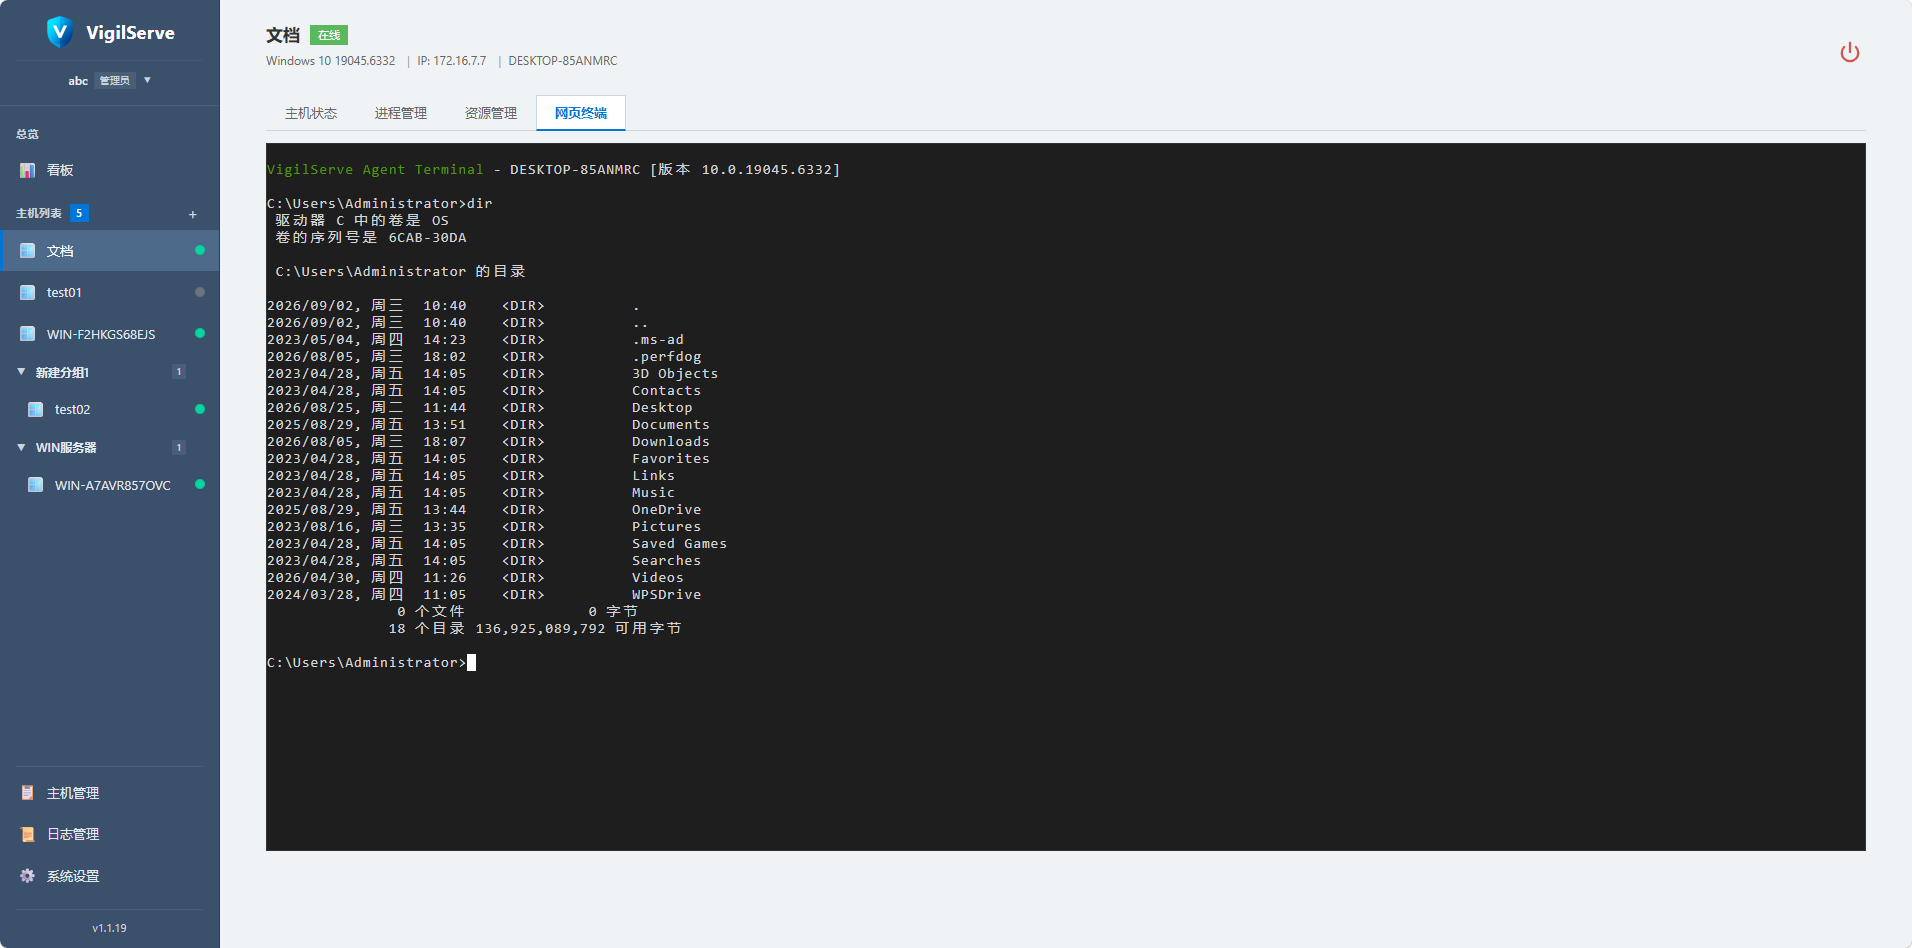Click the 主机管理 icon

(x=28, y=793)
